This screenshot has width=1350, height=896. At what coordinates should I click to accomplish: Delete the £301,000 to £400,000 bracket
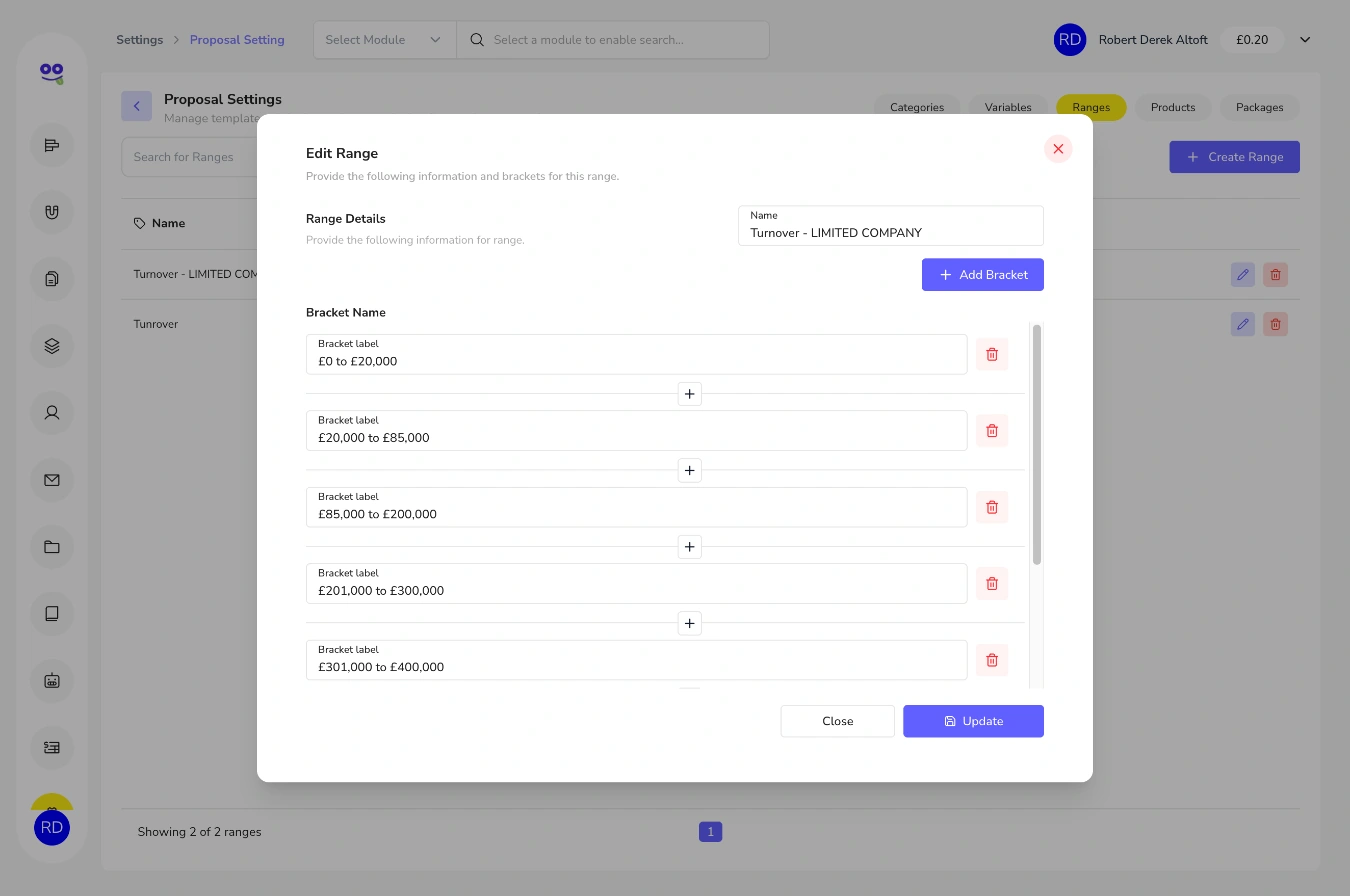[x=992, y=660]
